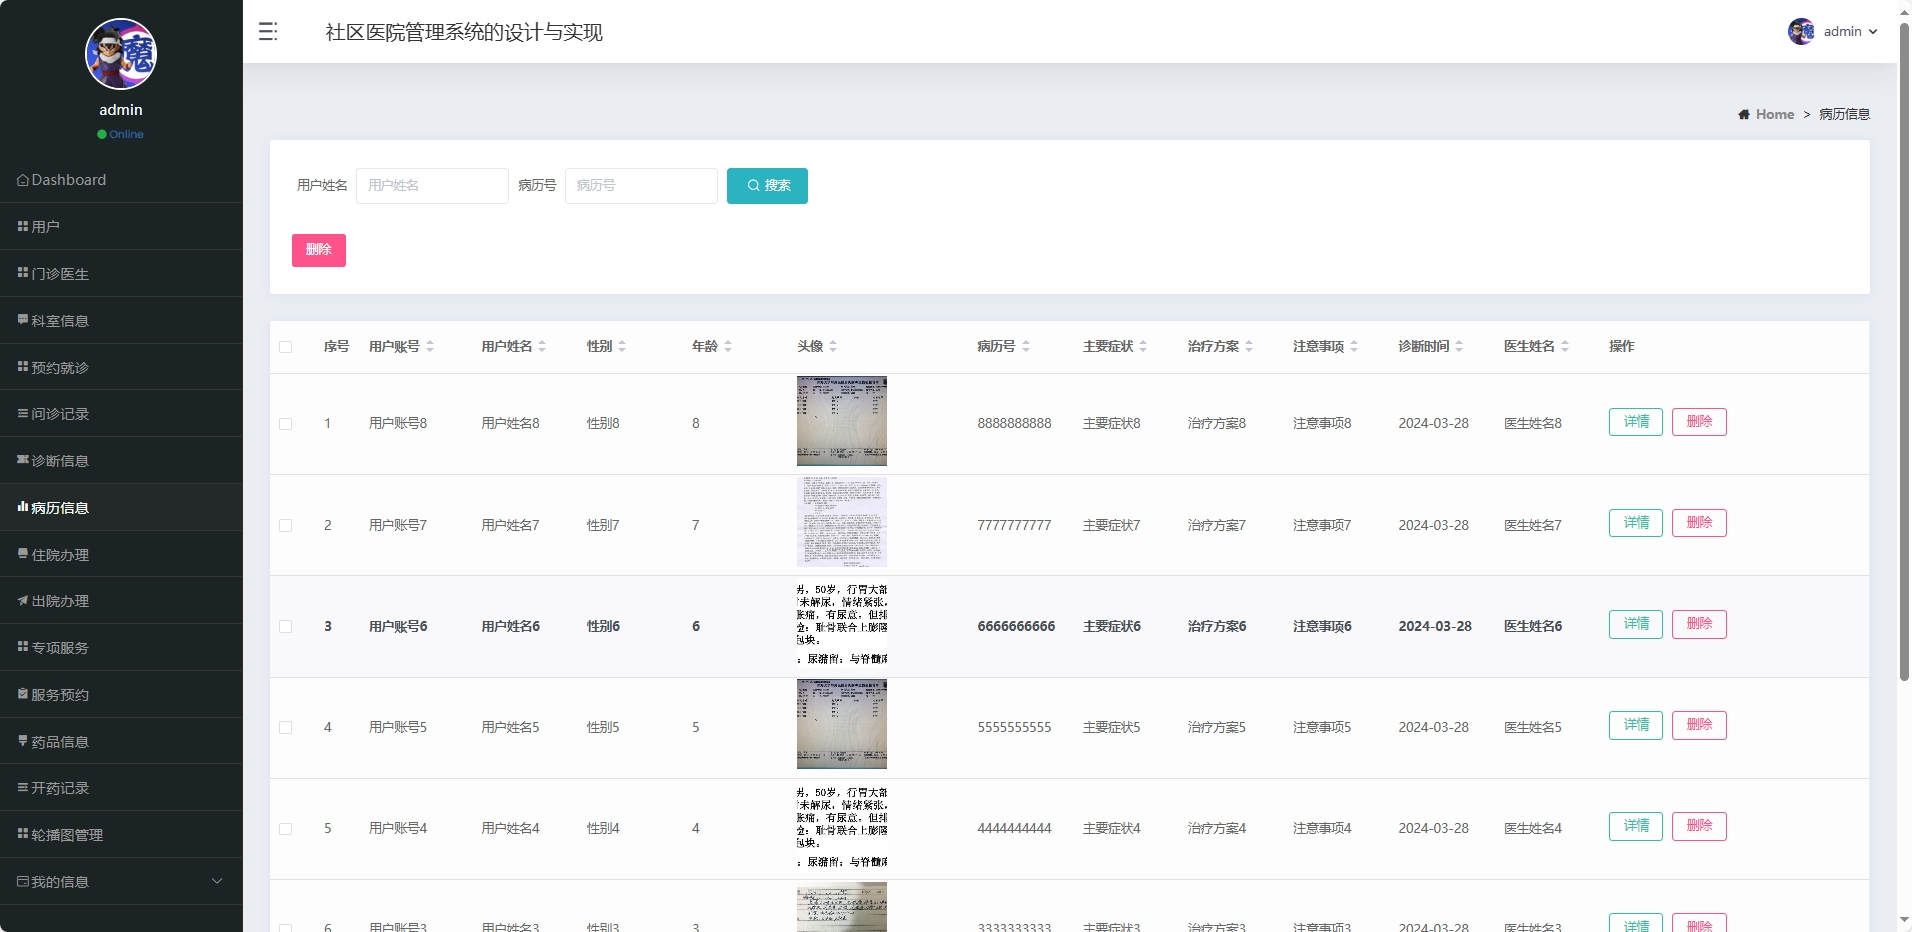Image resolution: width=1912 pixels, height=932 pixels.
Task: Click the grid icon beside 门诊医生
Action: 23,273
